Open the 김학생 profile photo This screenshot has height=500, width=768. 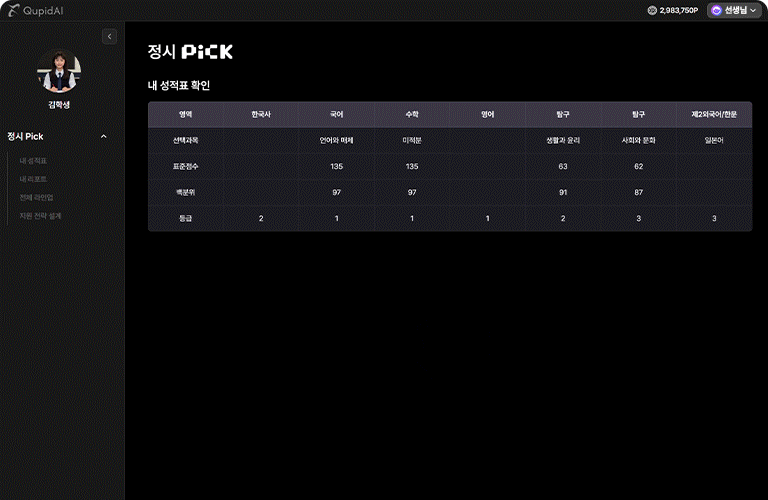(59, 71)
